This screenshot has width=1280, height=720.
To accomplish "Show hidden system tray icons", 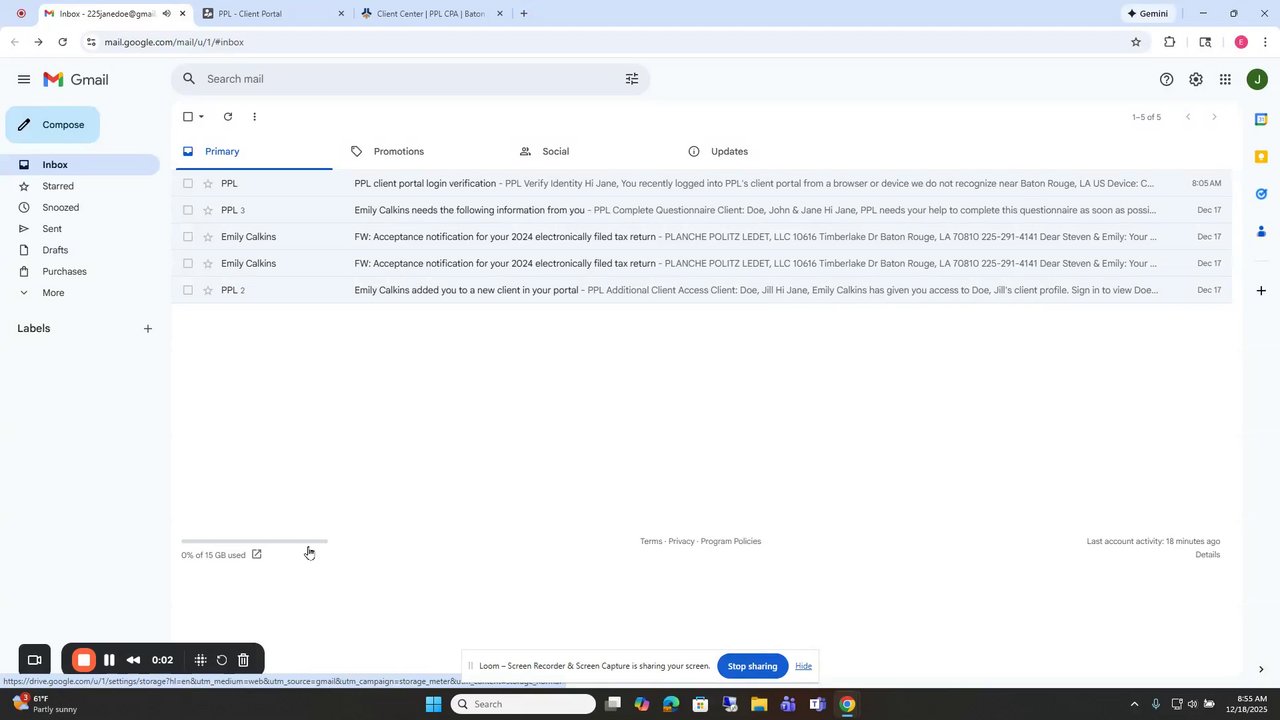I will tap(1134, 704).
